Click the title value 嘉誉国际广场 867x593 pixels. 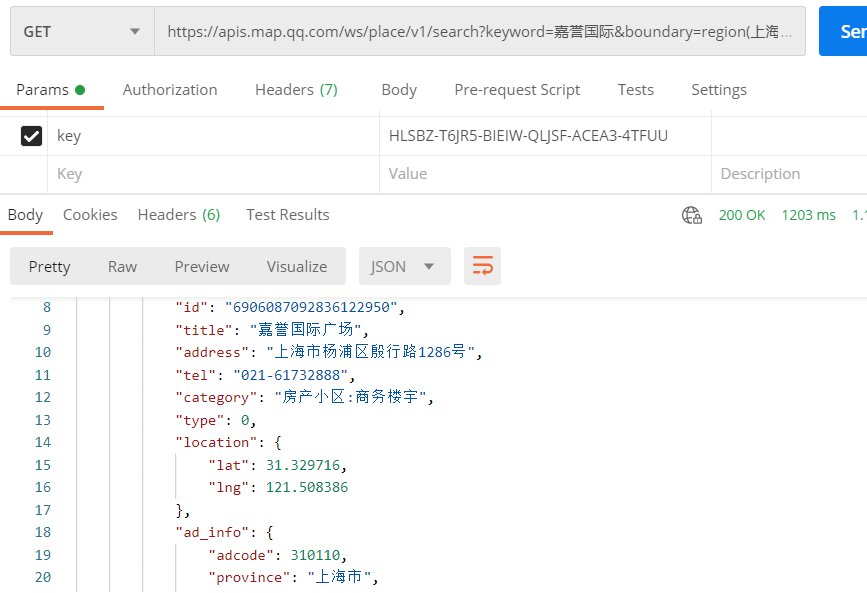[x=306, y=330]
